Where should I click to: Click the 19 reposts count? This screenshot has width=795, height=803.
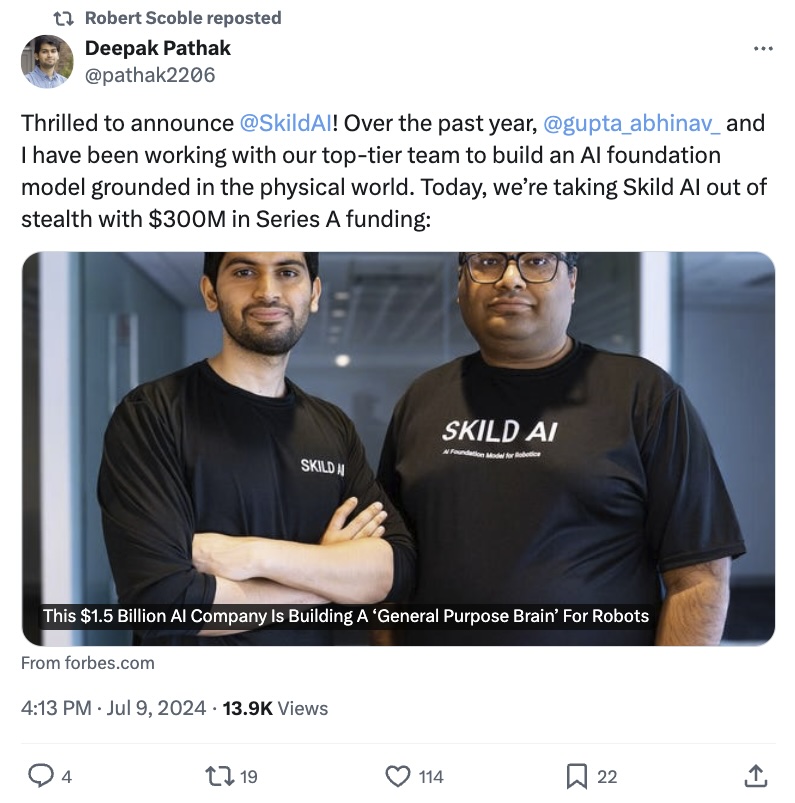(248, 777)
